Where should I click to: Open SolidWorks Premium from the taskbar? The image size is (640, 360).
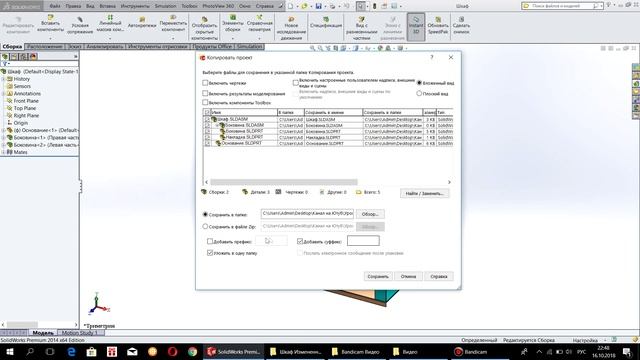pyautogui.click(x=234, y=351)
